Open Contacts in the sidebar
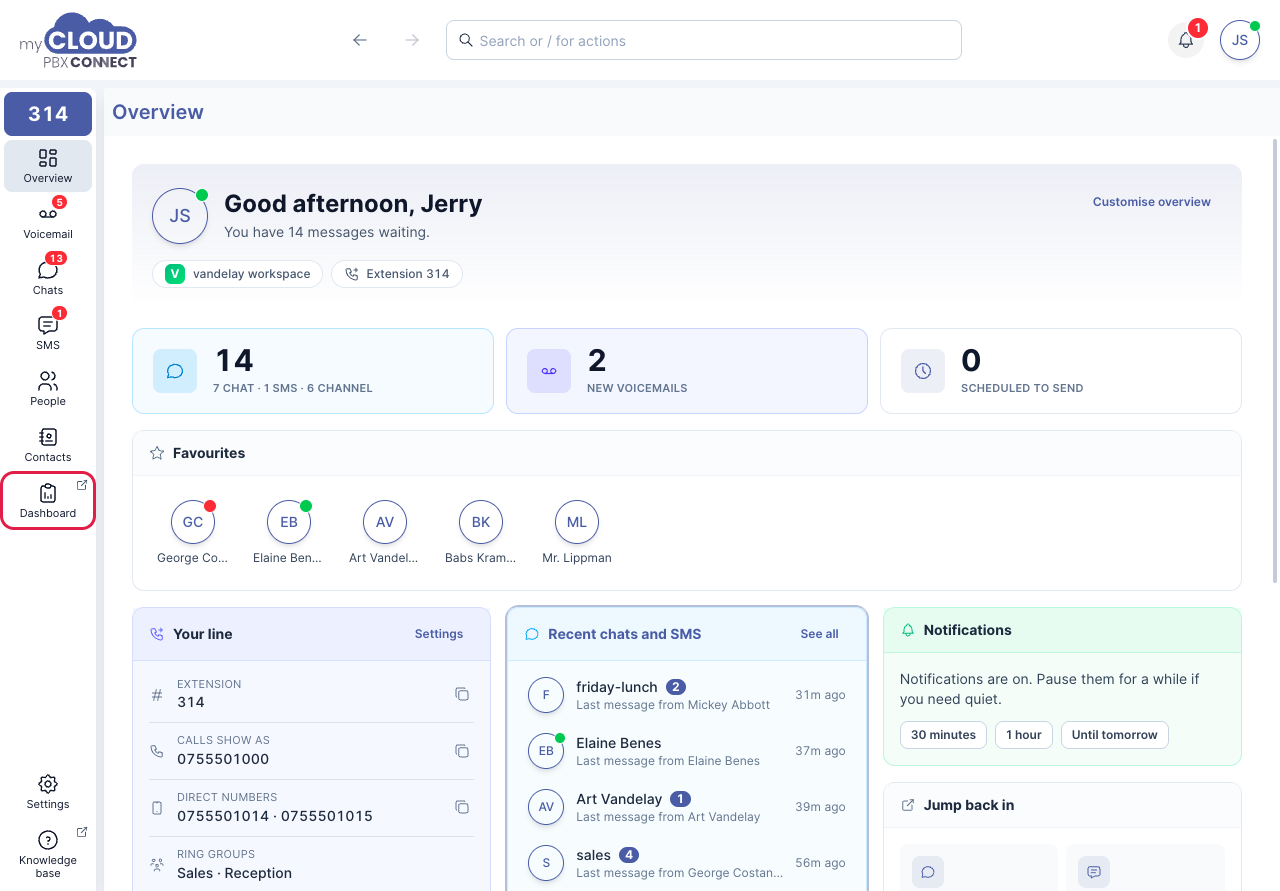Viewport: 1280px width, 891px height. 48,444
